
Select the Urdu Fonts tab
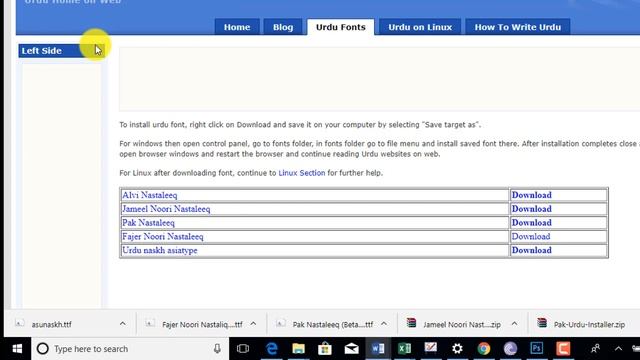coord(340,27)
